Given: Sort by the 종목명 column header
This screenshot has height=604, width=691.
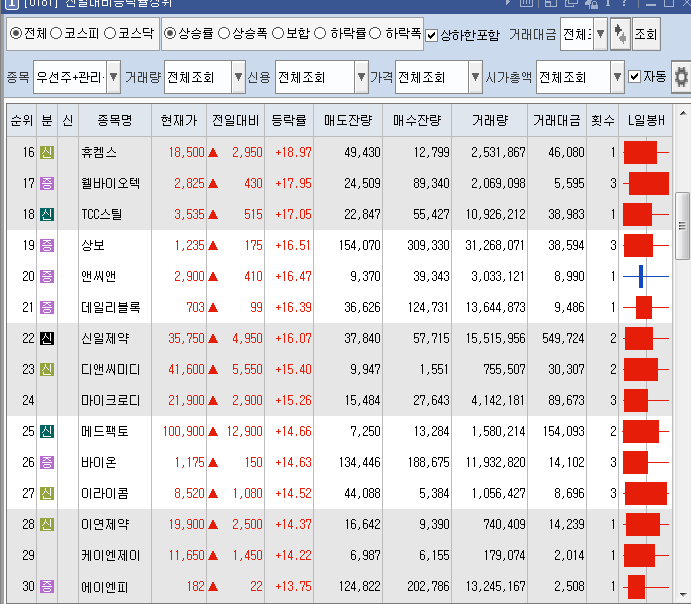Looking at the screenshot, I should coord(115,120).
